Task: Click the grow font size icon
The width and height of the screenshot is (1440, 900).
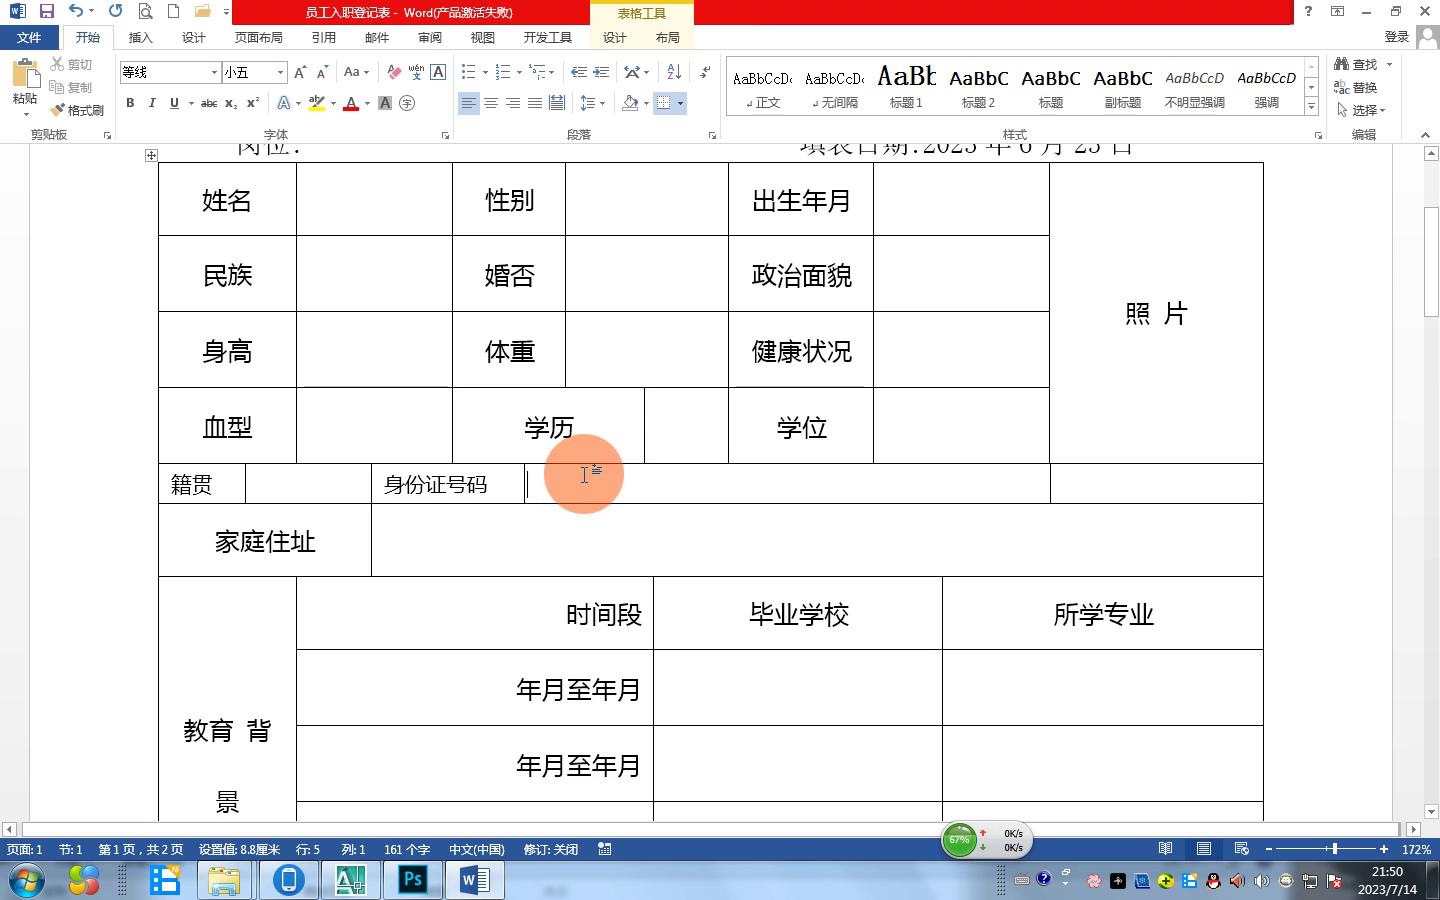Action: click(x=300, y=72)
